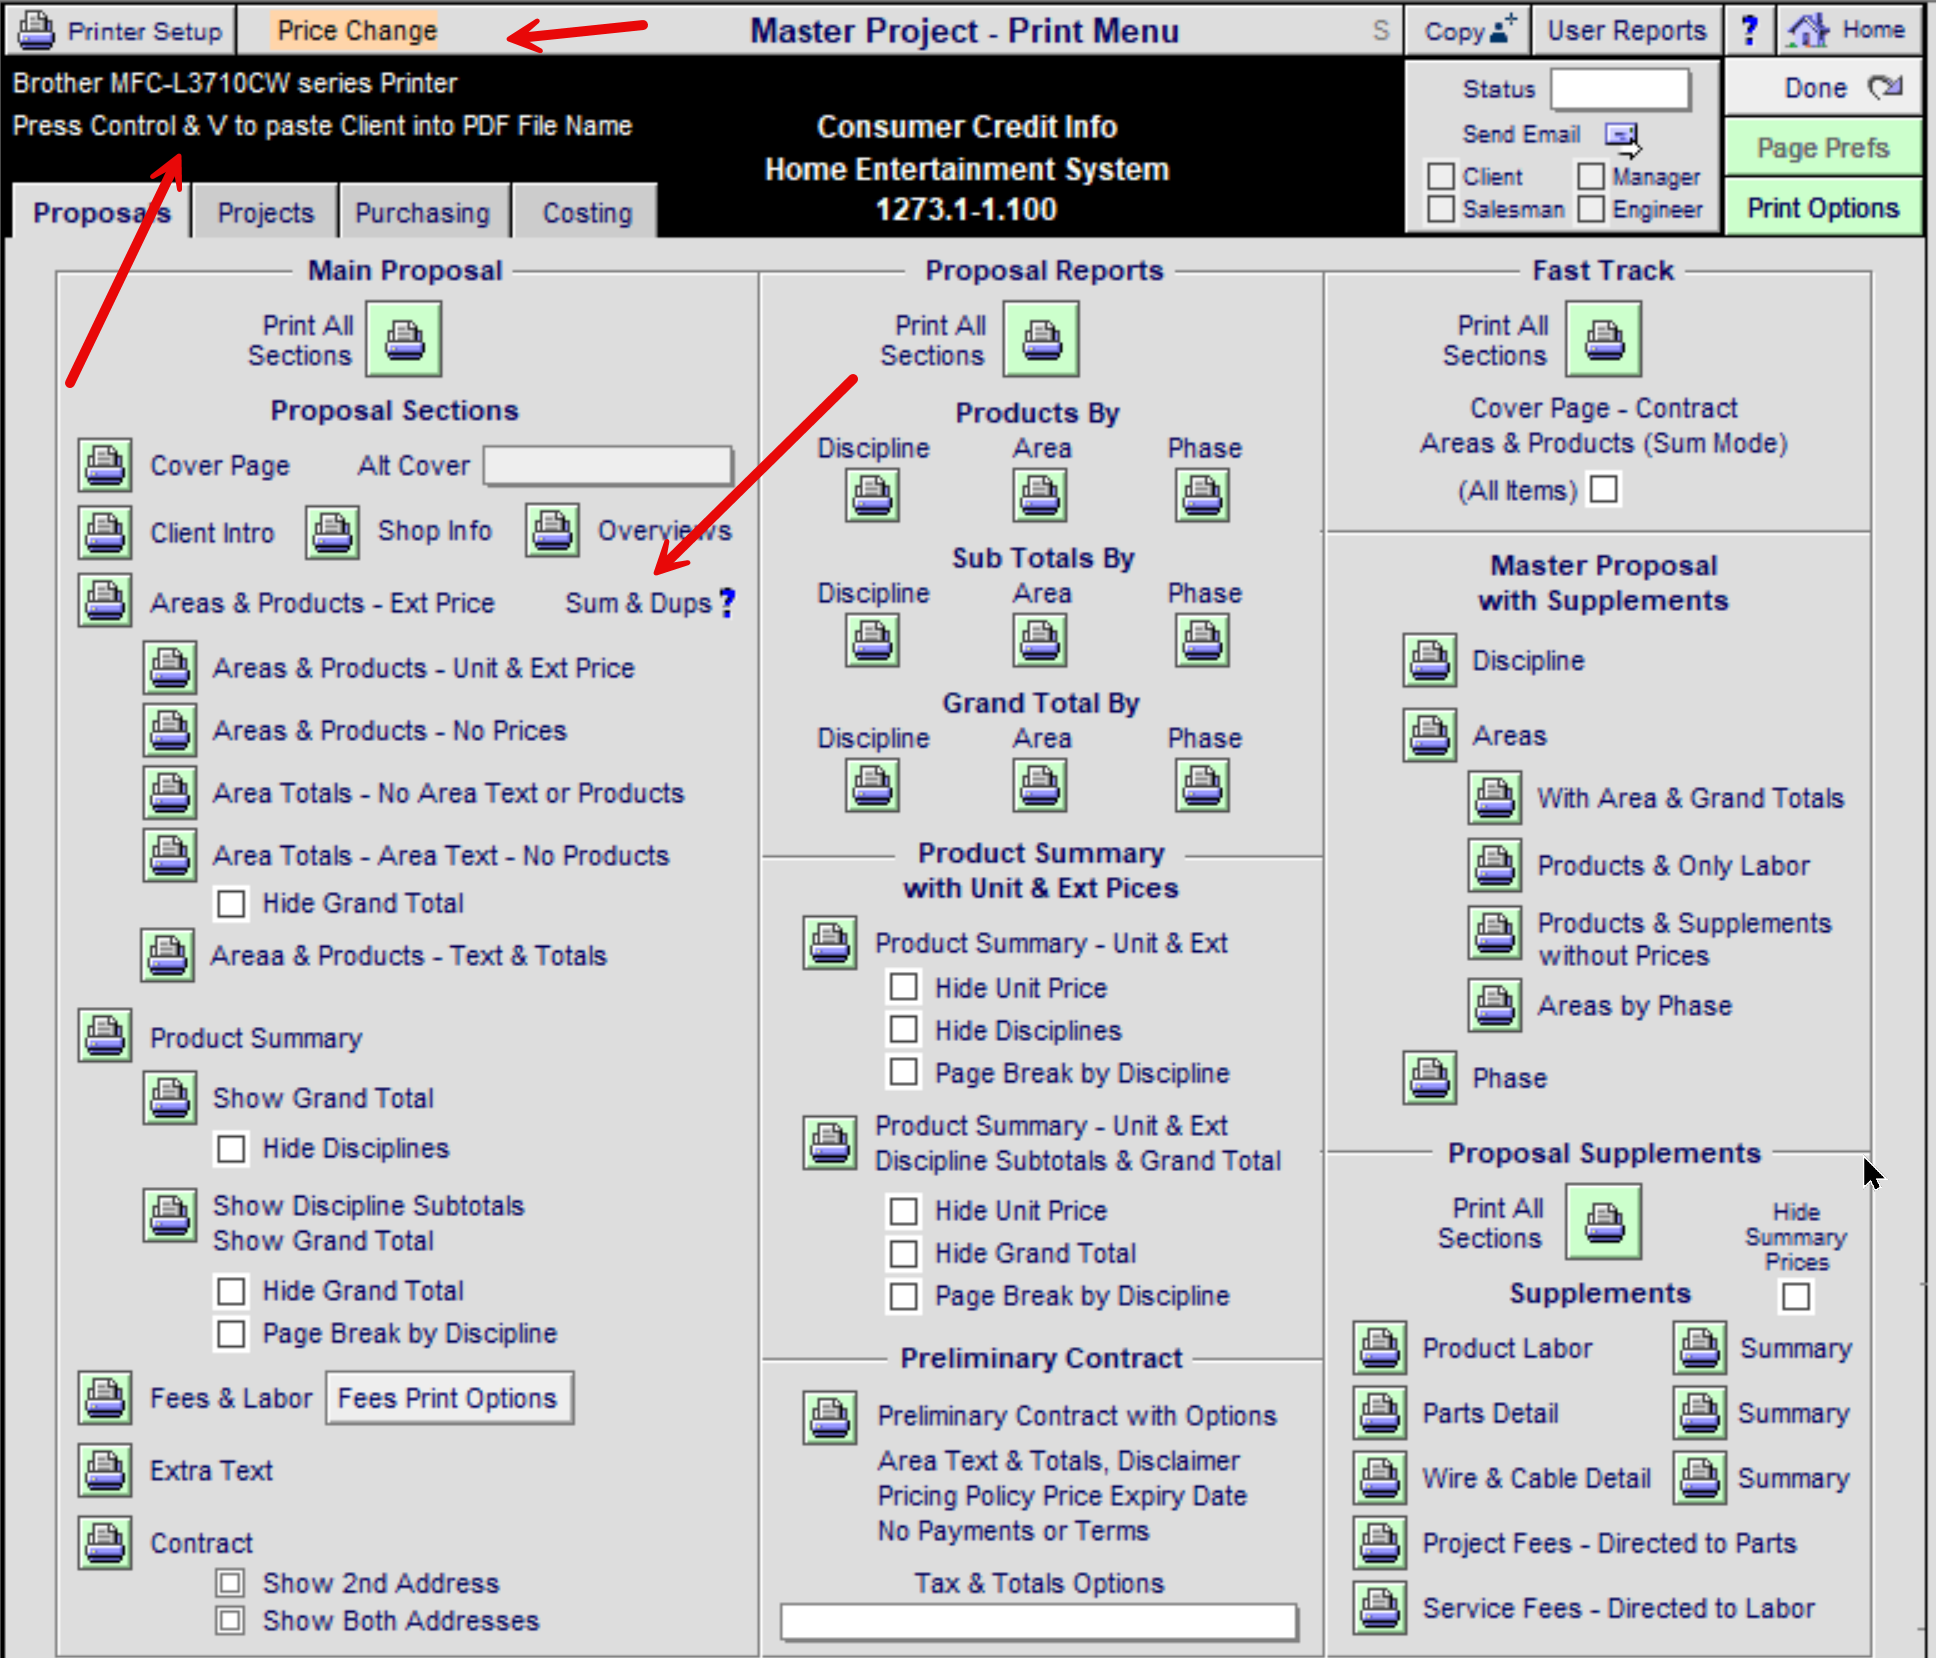The width and height of the screenshot is (1936, 1658).
Task: Switch to the Proposals tab
Action: 101,212
